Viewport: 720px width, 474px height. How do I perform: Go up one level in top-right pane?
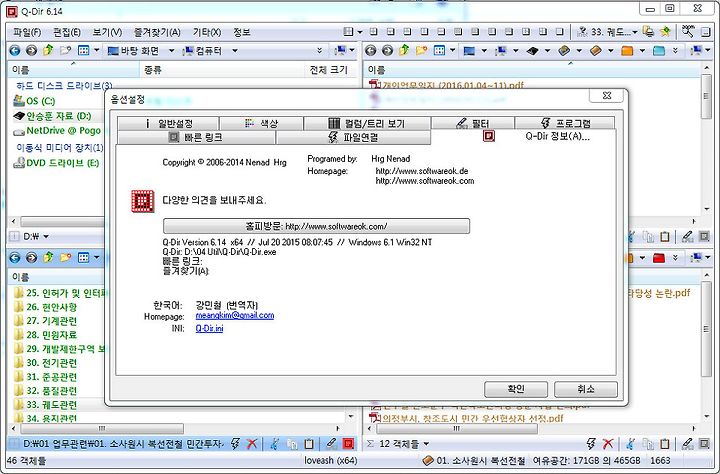coord(405,51)
